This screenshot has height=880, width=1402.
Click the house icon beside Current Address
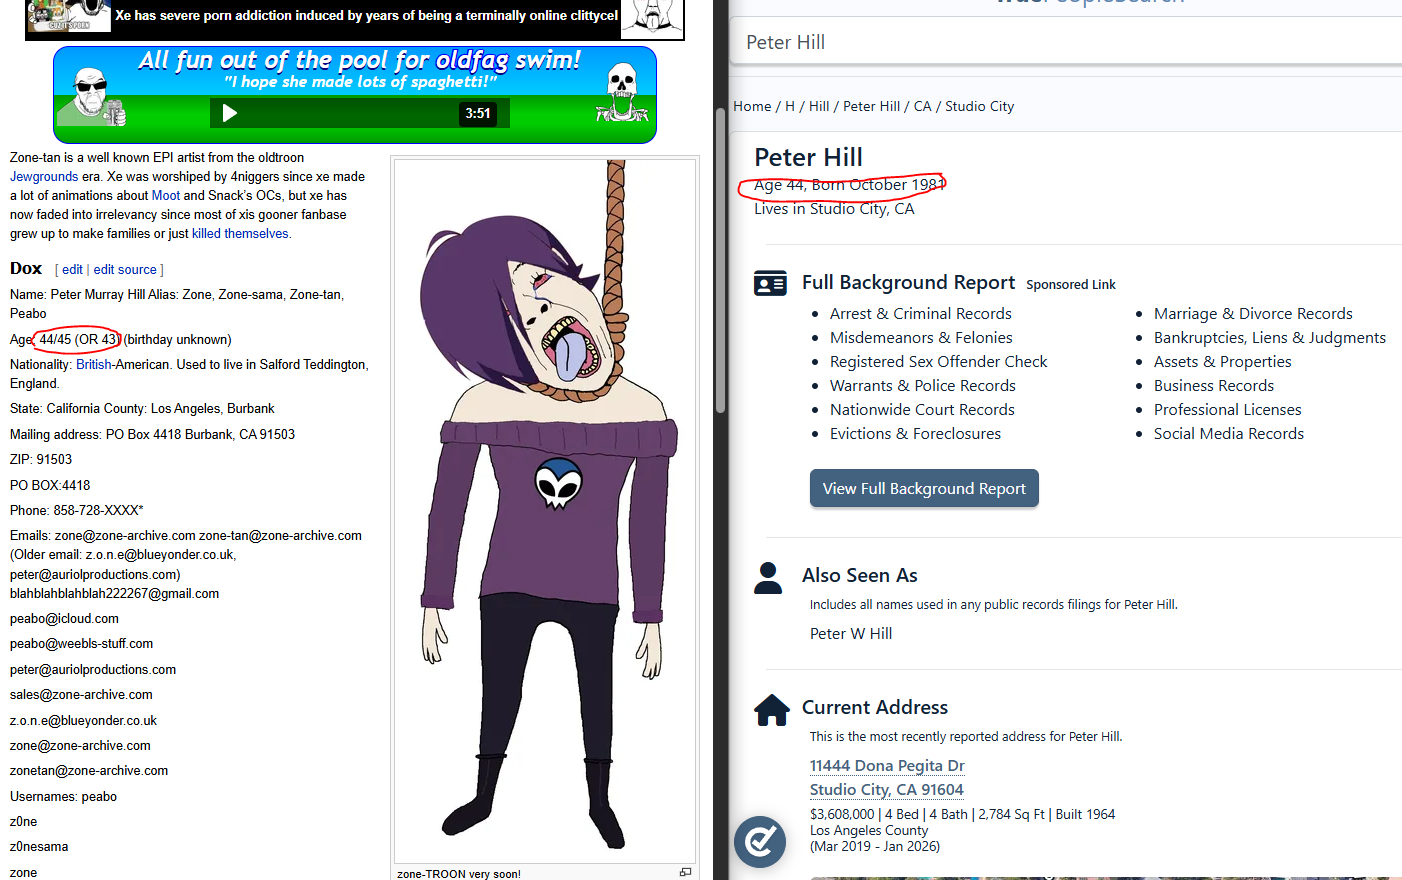coord(771,710)
